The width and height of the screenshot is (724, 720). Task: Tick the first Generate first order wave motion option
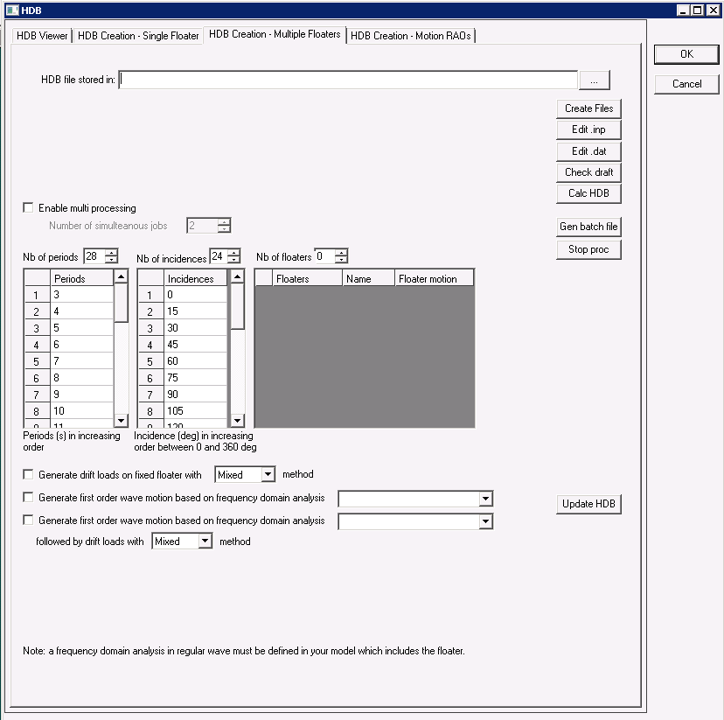pyautogui.click(x=28, y=497)
